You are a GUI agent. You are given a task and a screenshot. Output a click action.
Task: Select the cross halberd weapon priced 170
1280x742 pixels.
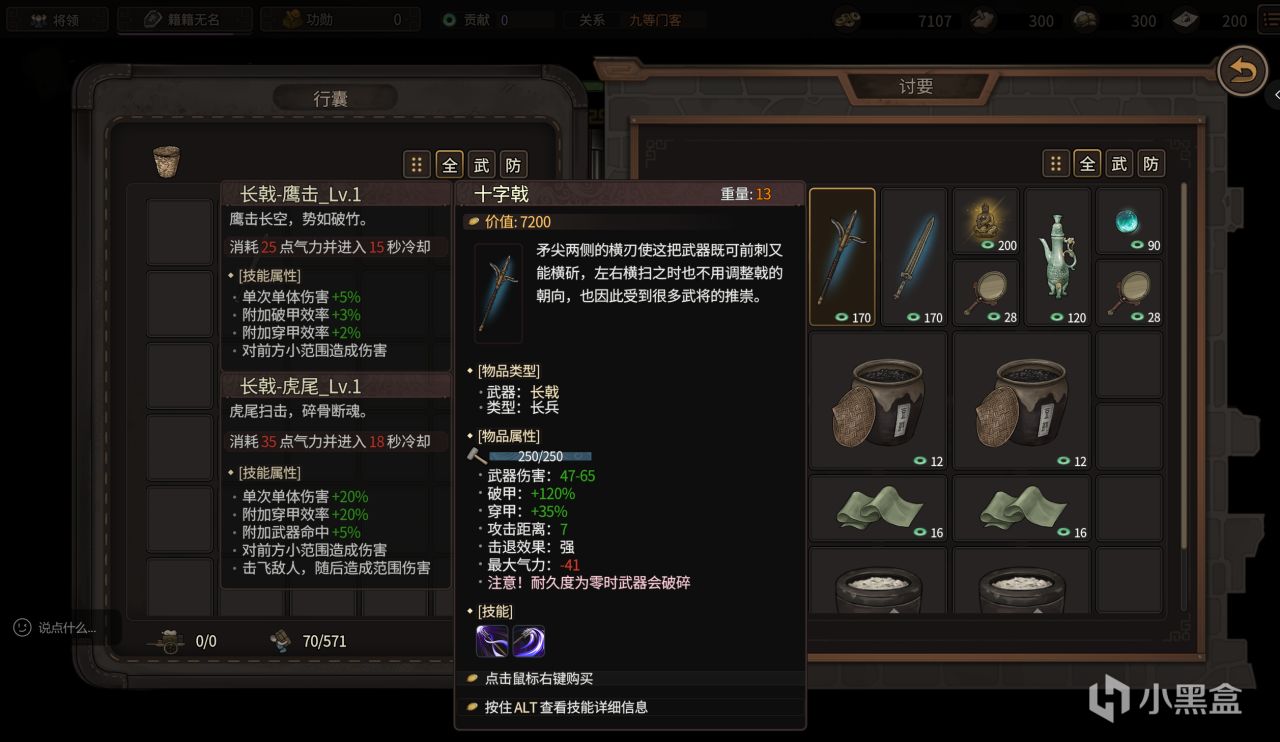click(842, 257)
